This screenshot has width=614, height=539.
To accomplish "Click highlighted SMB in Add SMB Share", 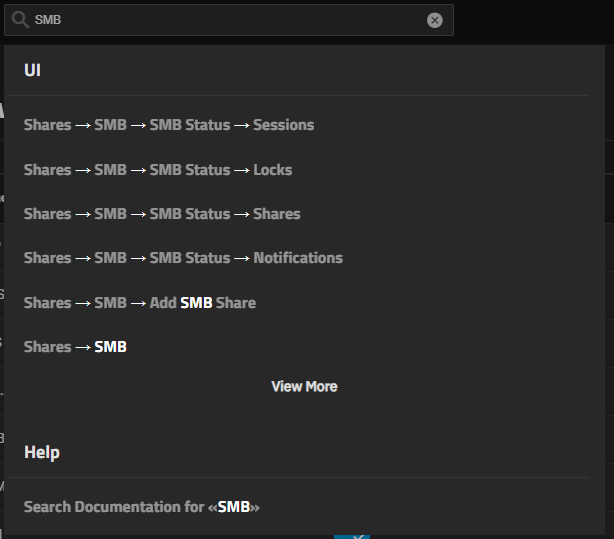I will (196, 303).
